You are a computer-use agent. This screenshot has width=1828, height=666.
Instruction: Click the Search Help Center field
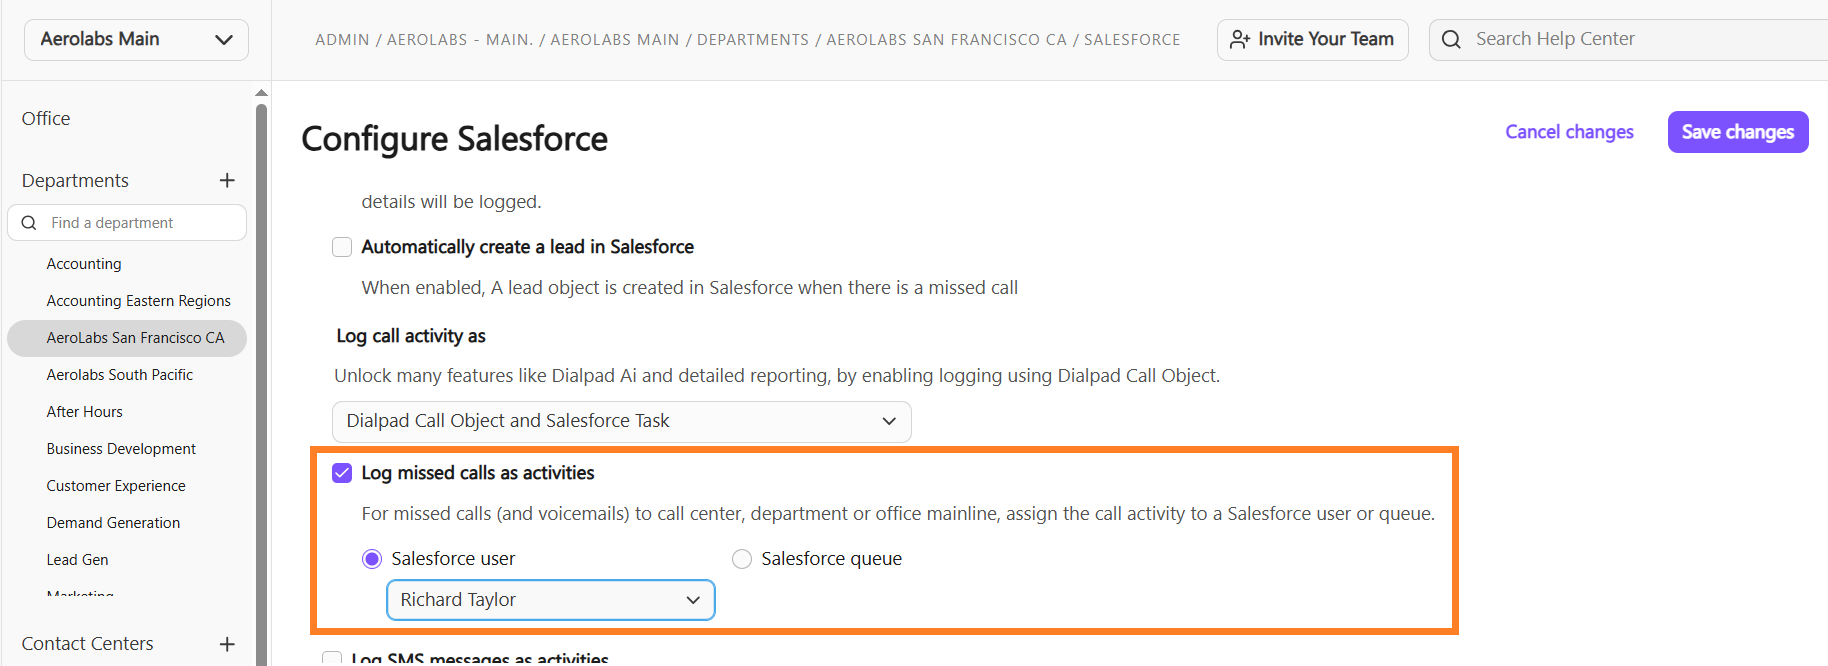[x=1629, y=39]
